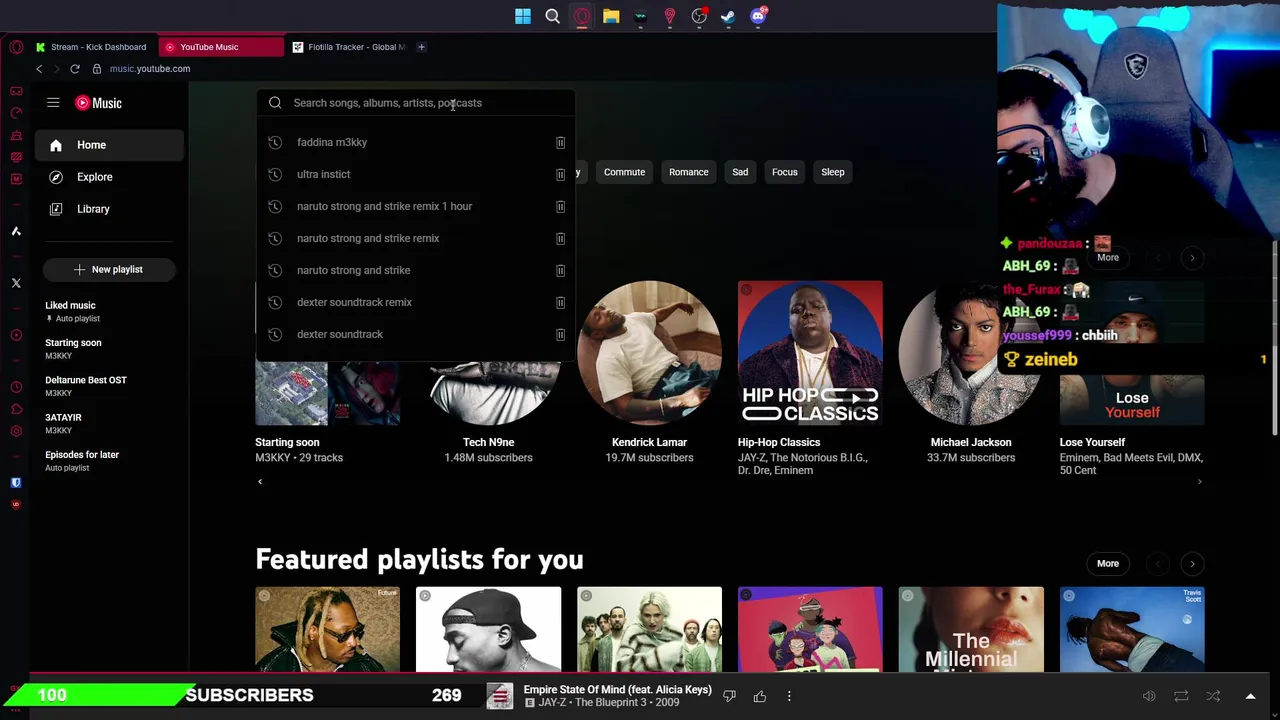
Task: Click the search magnifier icon in search box
Action: click(275, 103)
